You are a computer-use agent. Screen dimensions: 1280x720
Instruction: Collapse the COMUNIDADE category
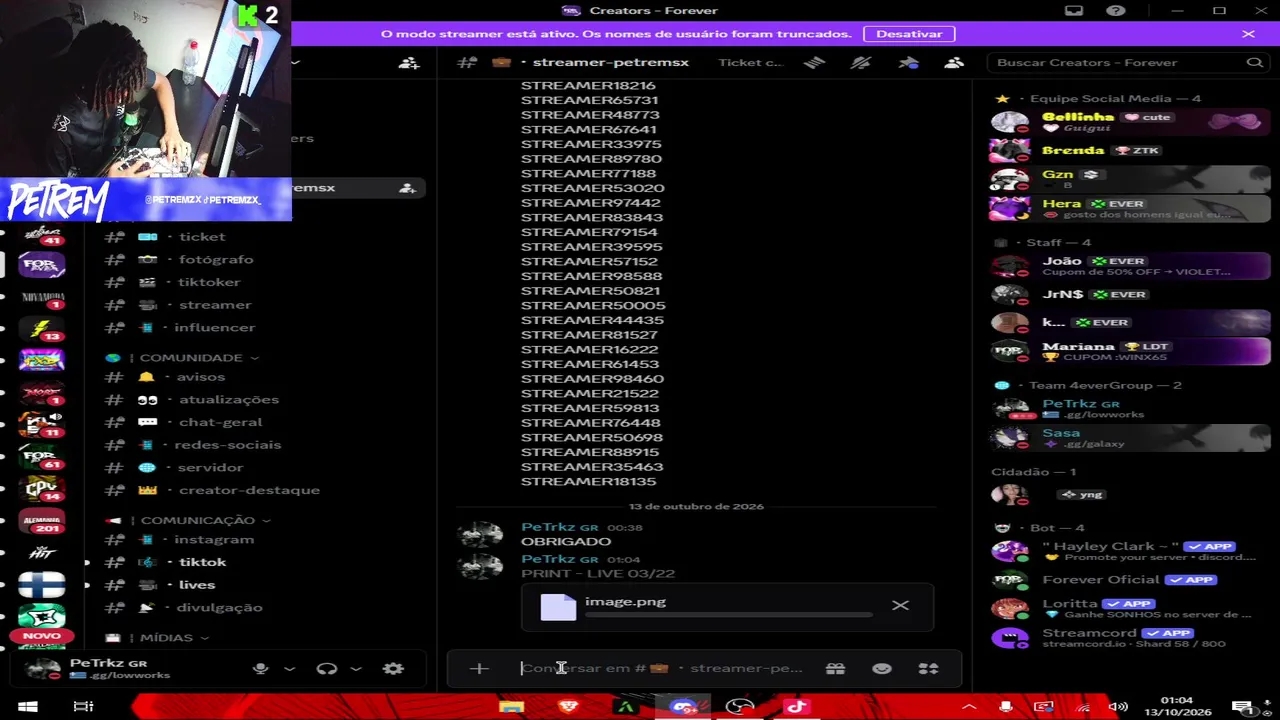(198, 357)
